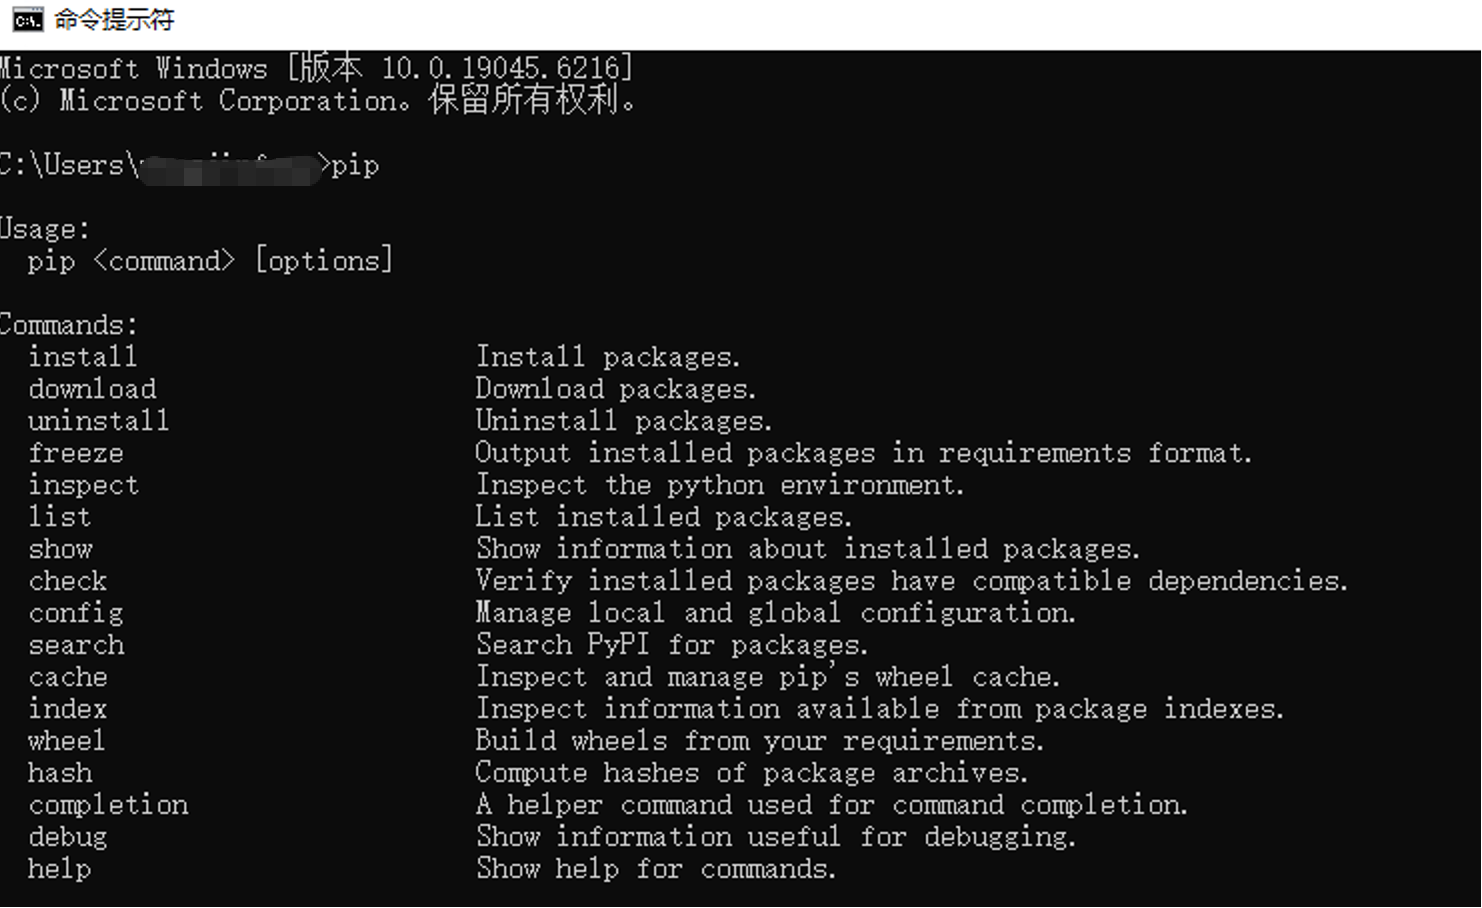This screenshot has height=908, width=1482.
Task: Click the 'check' command in list
Action: tap(68, 581)
